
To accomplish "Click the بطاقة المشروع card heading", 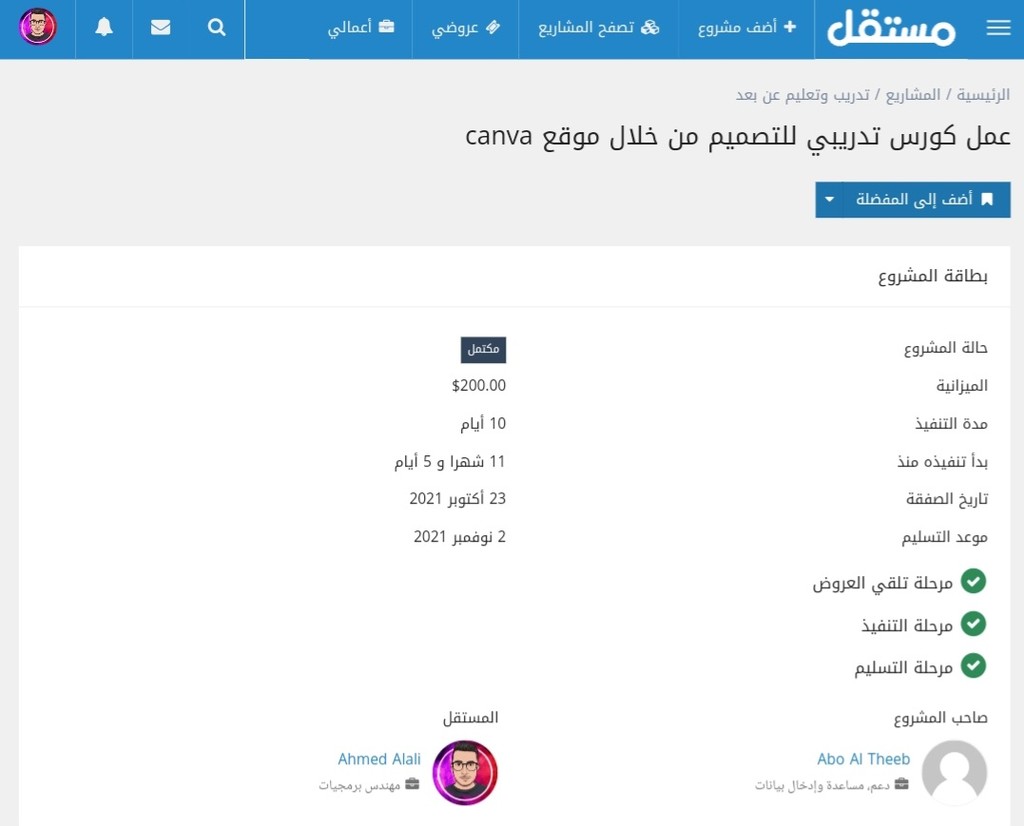I will (x=933, y=276).
